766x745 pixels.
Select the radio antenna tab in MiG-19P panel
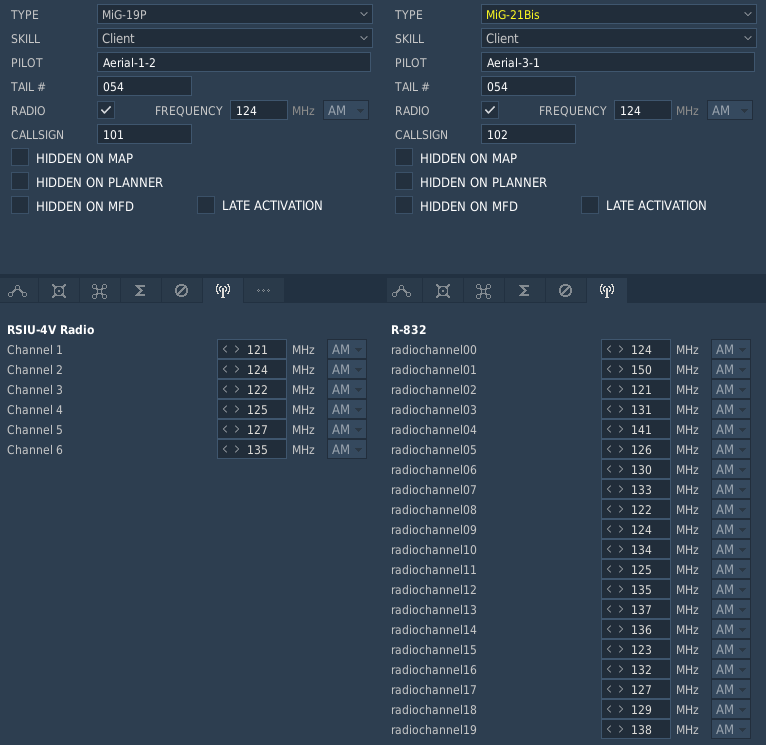[x=223, y=291]
